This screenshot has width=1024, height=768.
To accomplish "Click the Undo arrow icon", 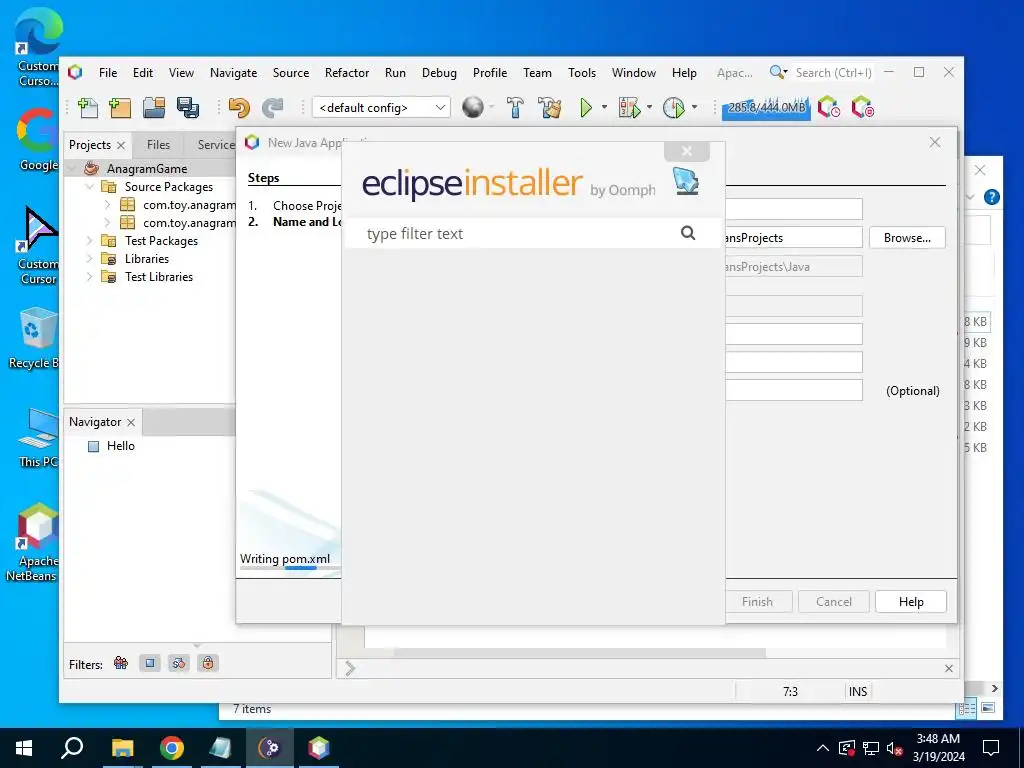I will [x=239, y=108].
